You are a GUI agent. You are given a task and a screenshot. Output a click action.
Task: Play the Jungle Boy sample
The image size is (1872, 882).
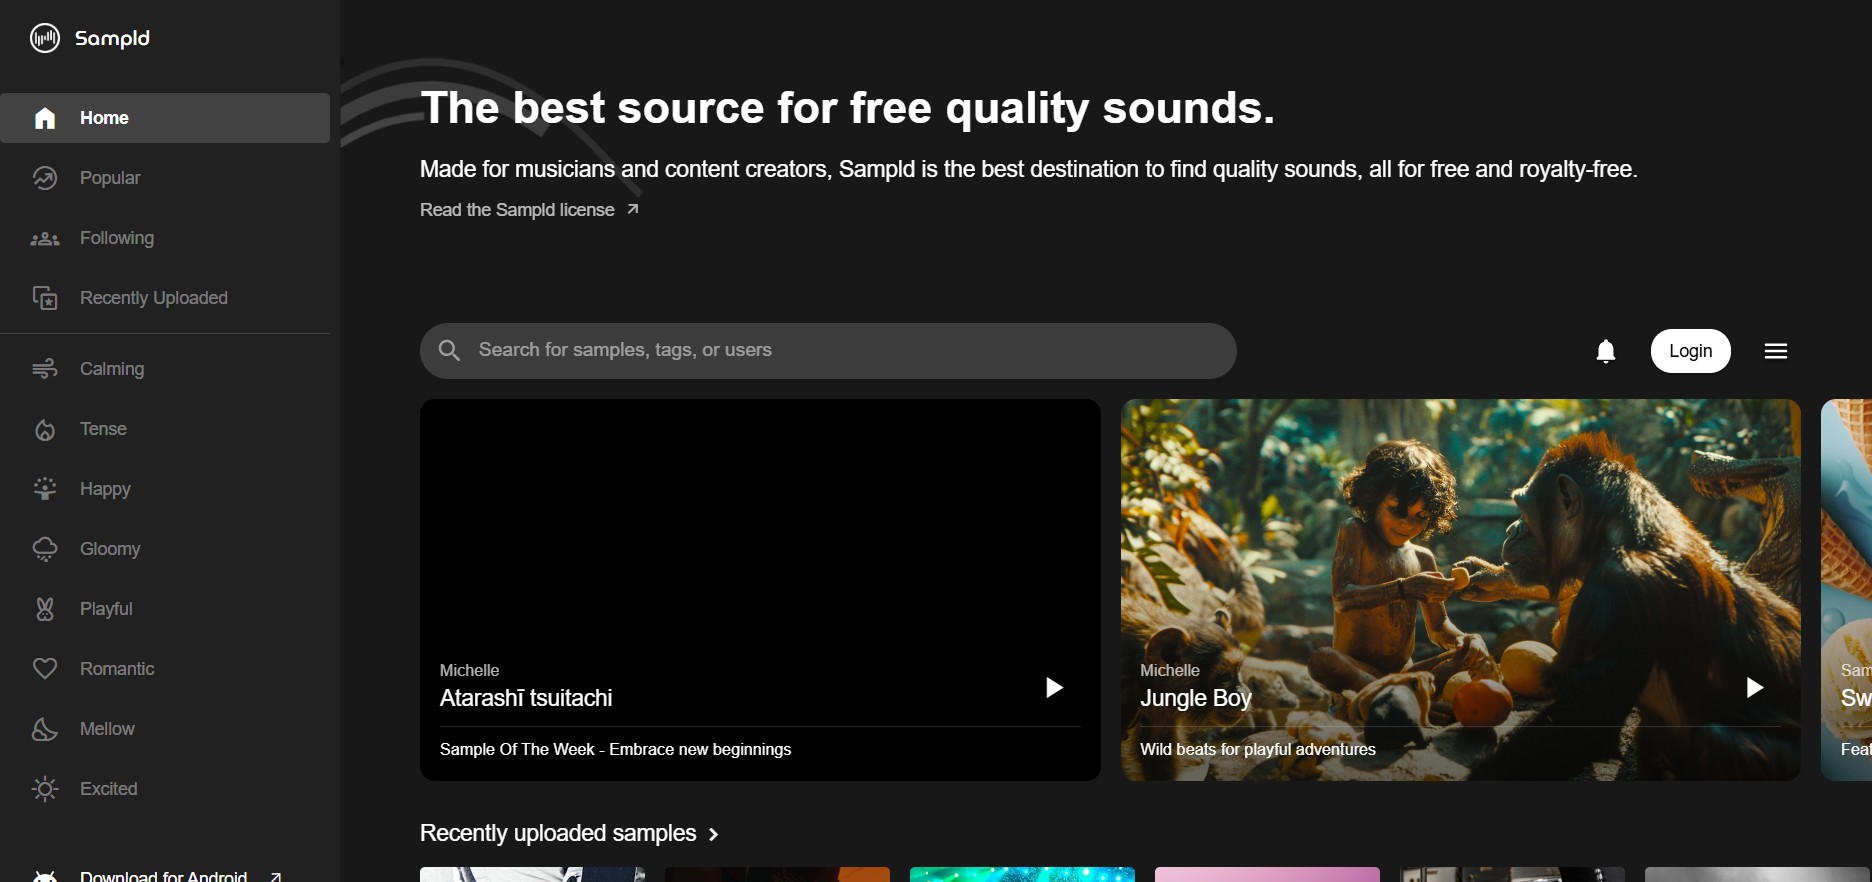[1753, 687]
